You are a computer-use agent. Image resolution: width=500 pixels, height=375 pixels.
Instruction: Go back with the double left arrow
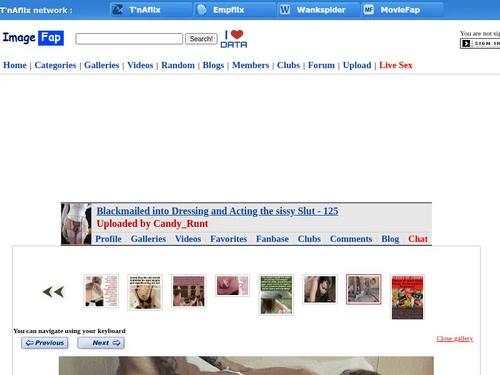[53, 292]
